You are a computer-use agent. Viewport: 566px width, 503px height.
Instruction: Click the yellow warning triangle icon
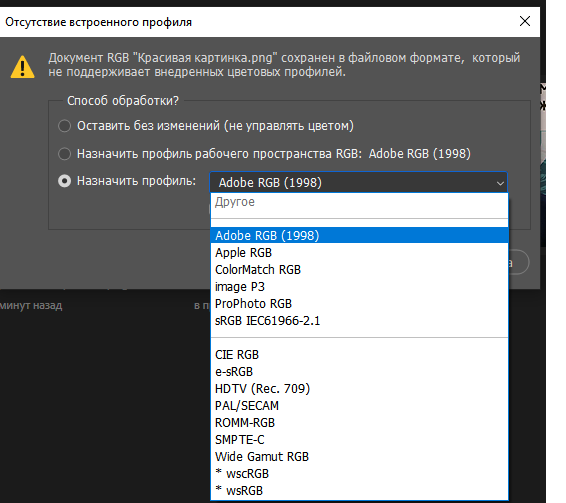pos(22,67)
